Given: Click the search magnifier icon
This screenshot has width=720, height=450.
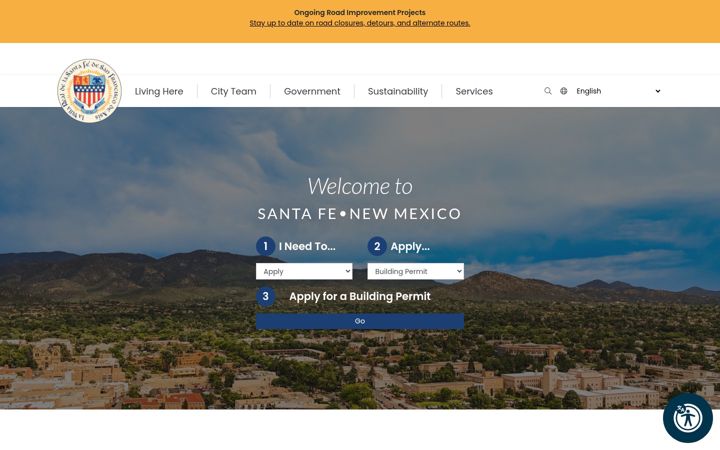Looking at the screenshot, I should (547, 91).
